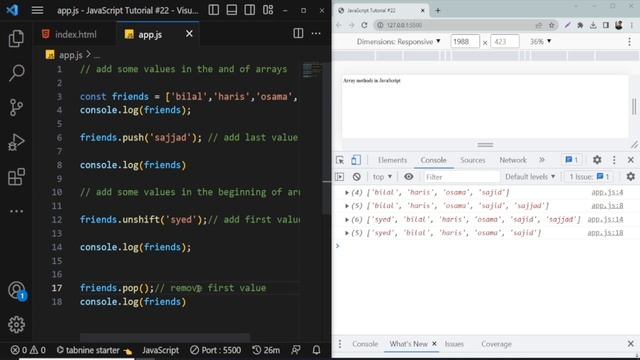Bookmark this page with star icon
Screen dimensions: 640x360
click(x=551, y=25)
